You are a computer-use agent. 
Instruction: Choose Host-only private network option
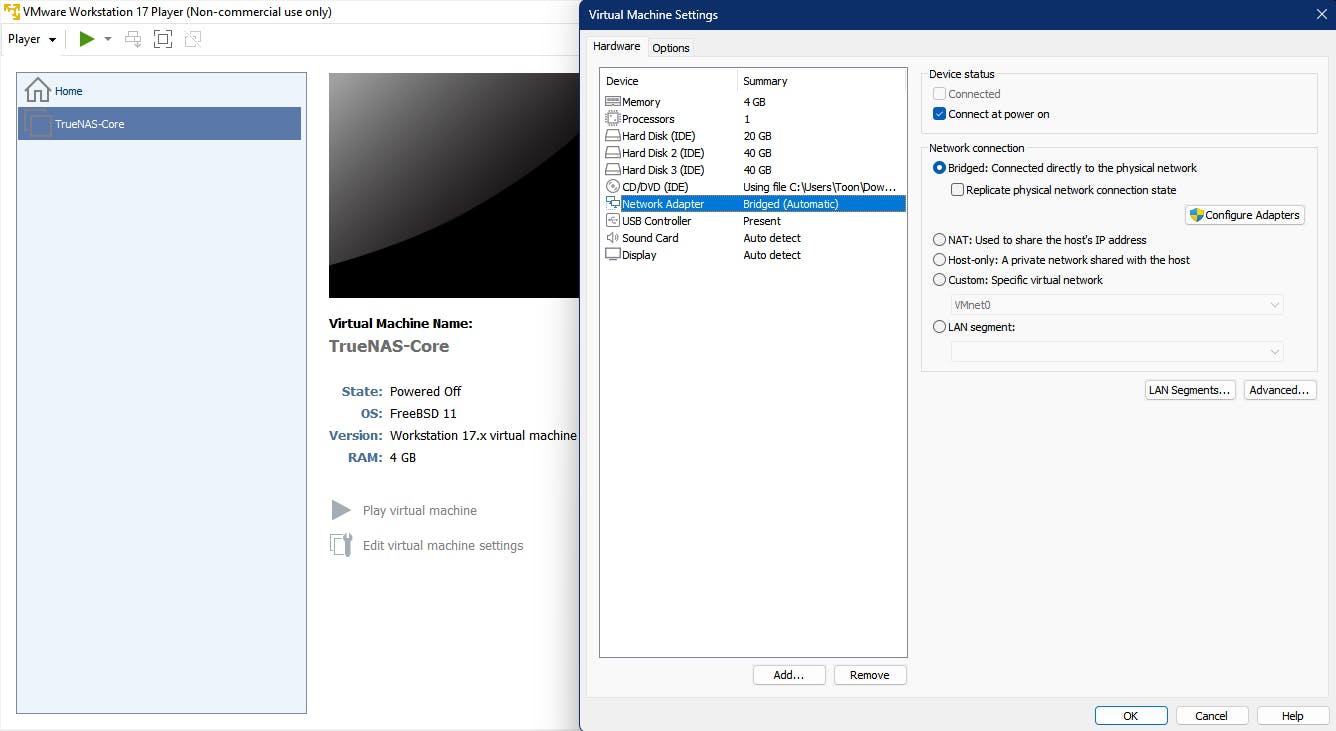(939, 260)
